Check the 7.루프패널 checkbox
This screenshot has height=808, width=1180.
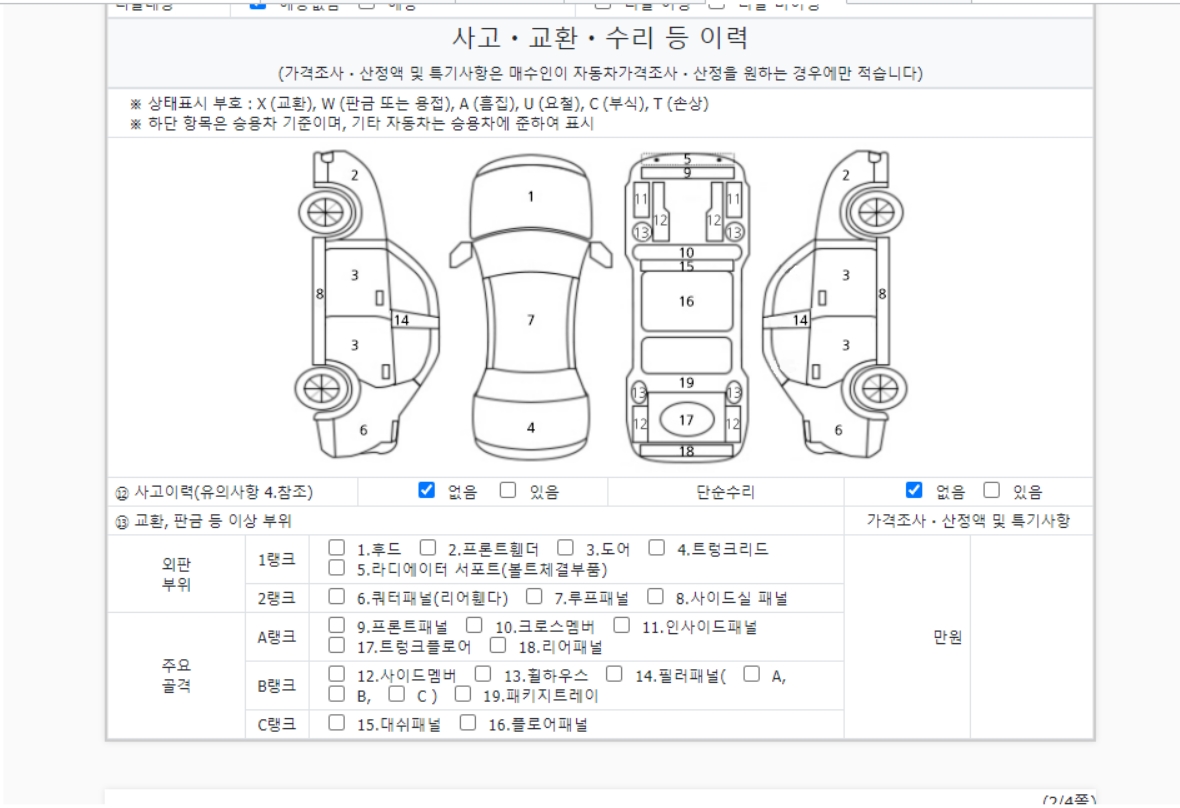535,597
